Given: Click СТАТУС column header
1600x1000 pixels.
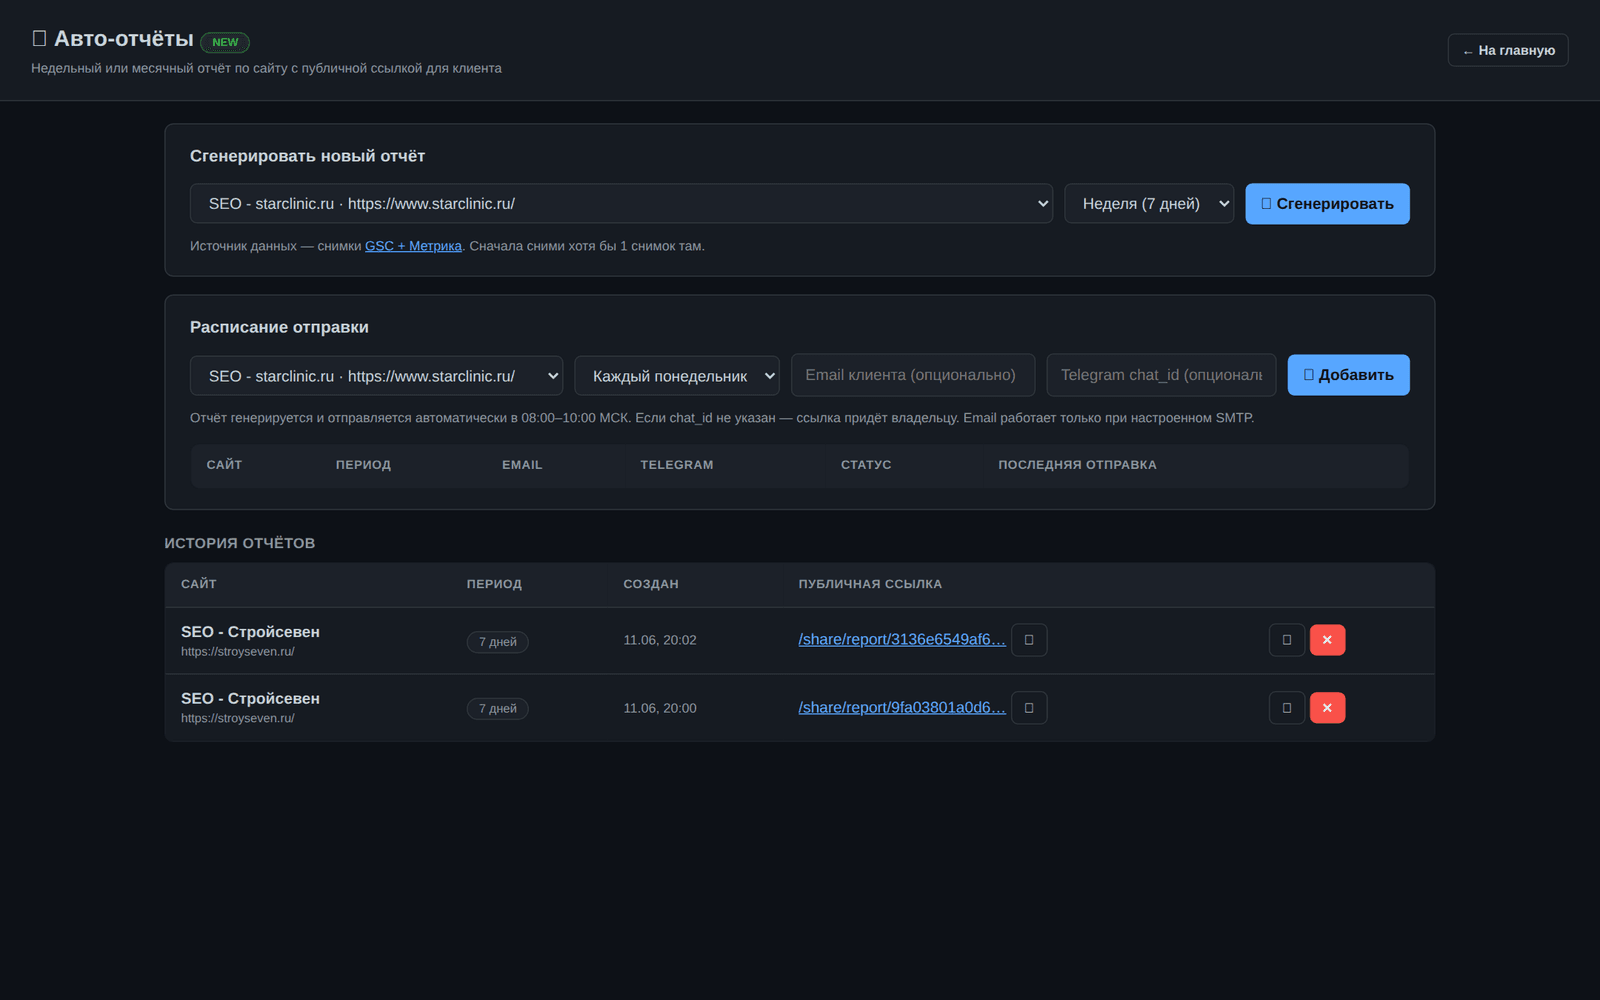Looking at the screenshot, I should 866,465.
